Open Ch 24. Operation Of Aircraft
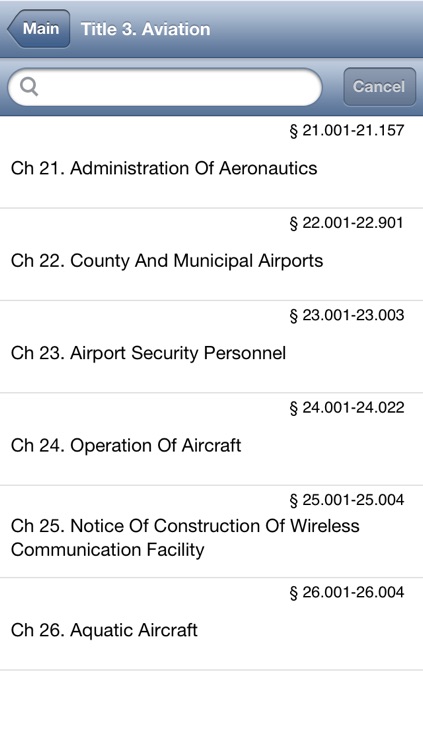 (212, 439)
